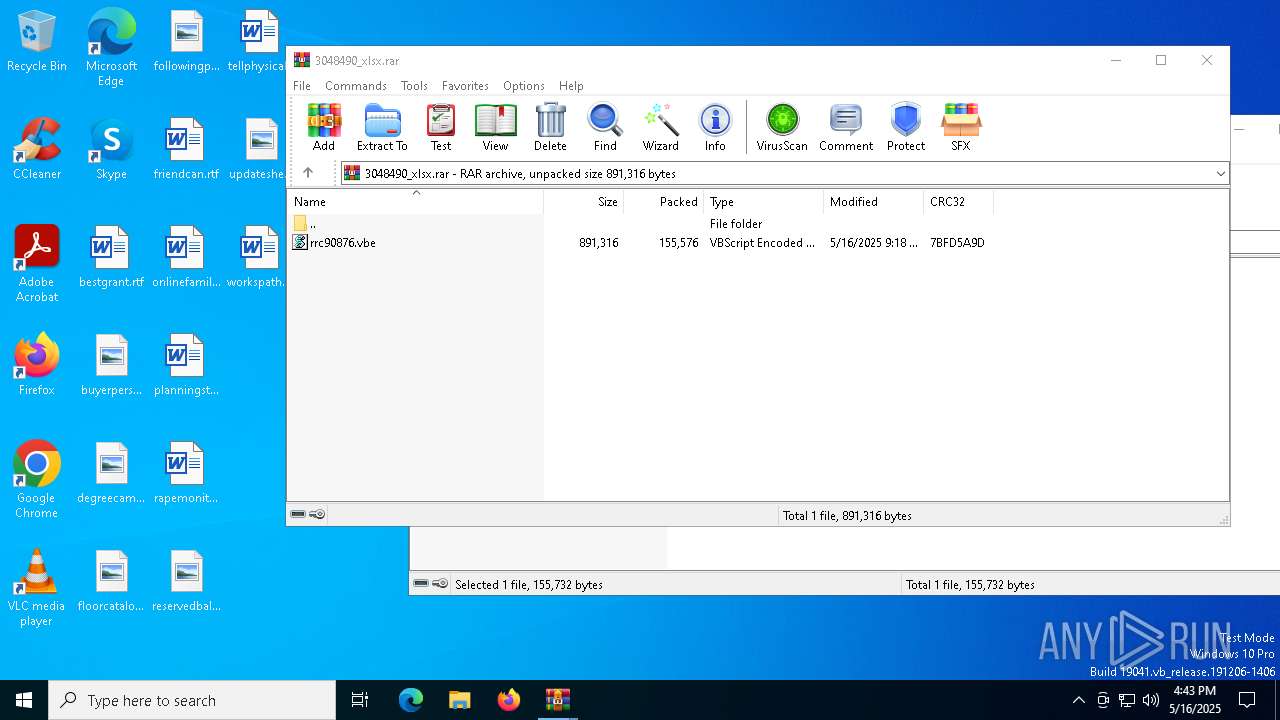Select VLC media player desktop shortcut
The image size is (1280, 720).
[x=37, y=588]
